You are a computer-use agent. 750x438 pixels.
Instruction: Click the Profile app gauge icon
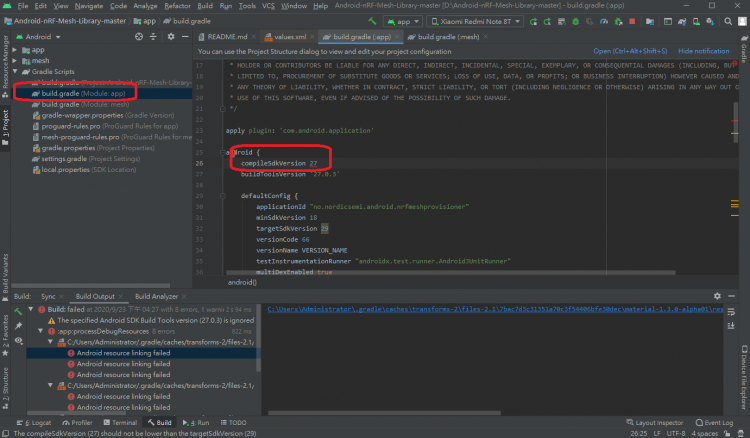point(604,22)
